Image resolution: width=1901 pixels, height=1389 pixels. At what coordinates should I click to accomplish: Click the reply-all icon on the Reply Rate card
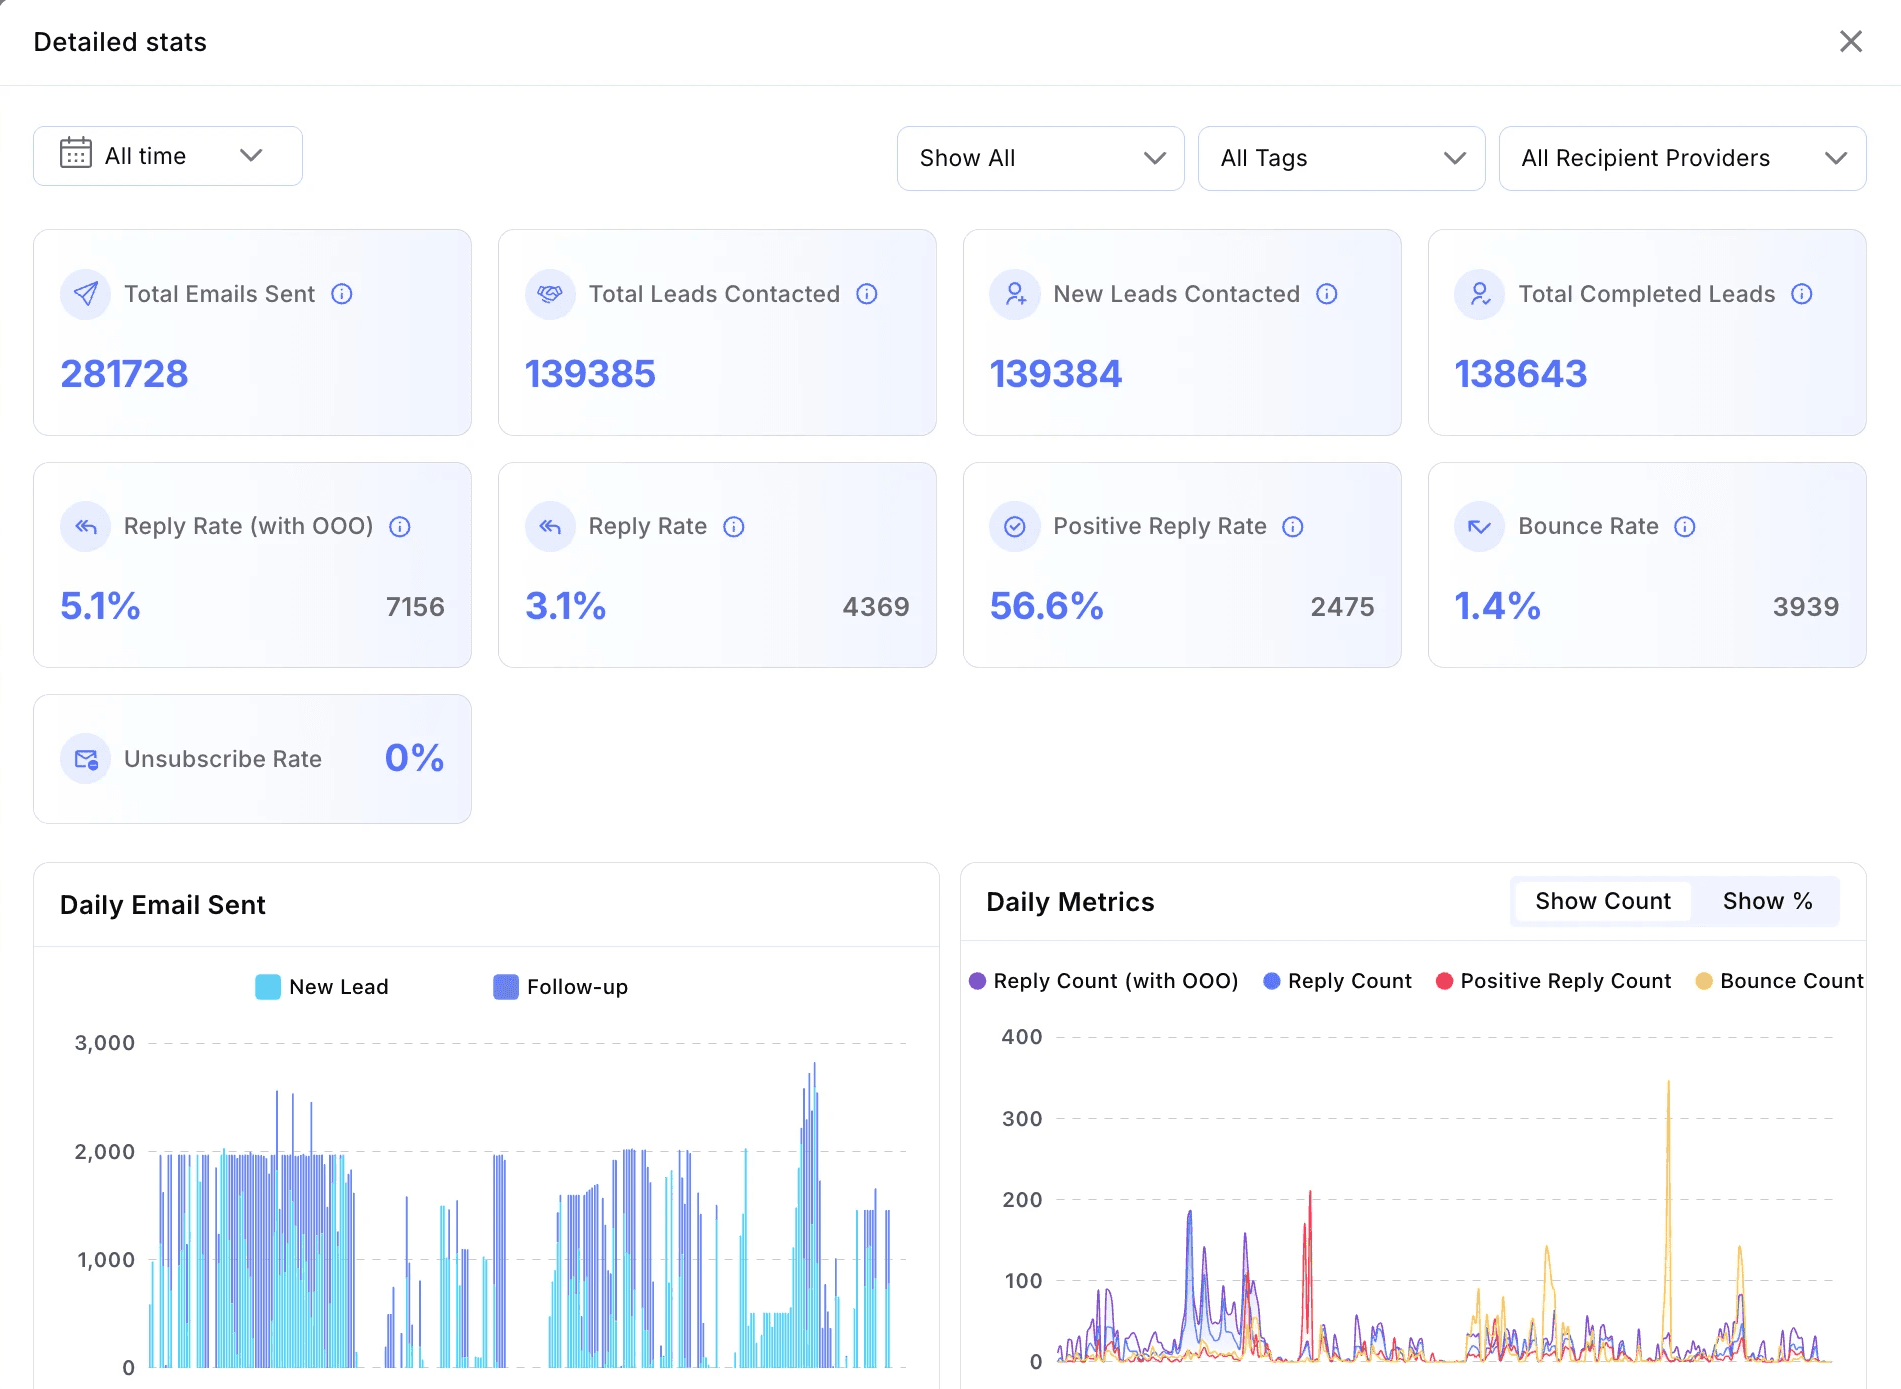(x=550, y=527)
